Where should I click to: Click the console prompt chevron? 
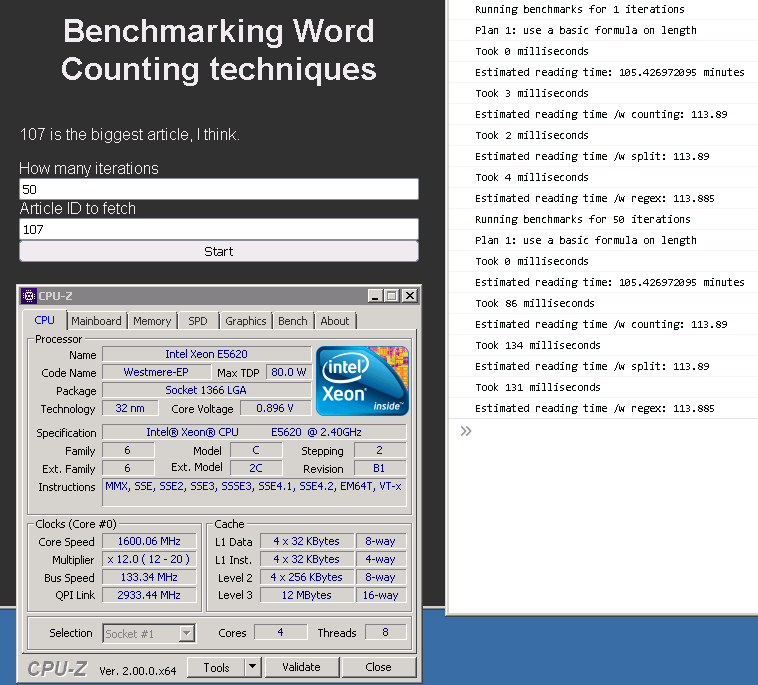pos(465,431)
